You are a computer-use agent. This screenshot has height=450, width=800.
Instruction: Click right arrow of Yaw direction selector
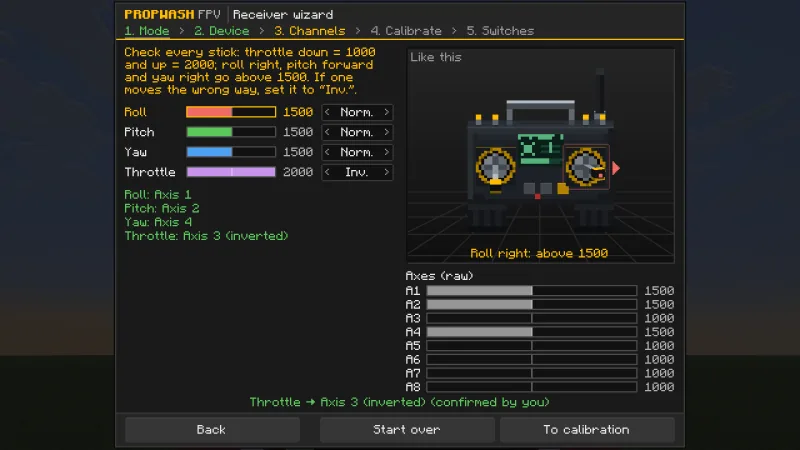point(387,152)
